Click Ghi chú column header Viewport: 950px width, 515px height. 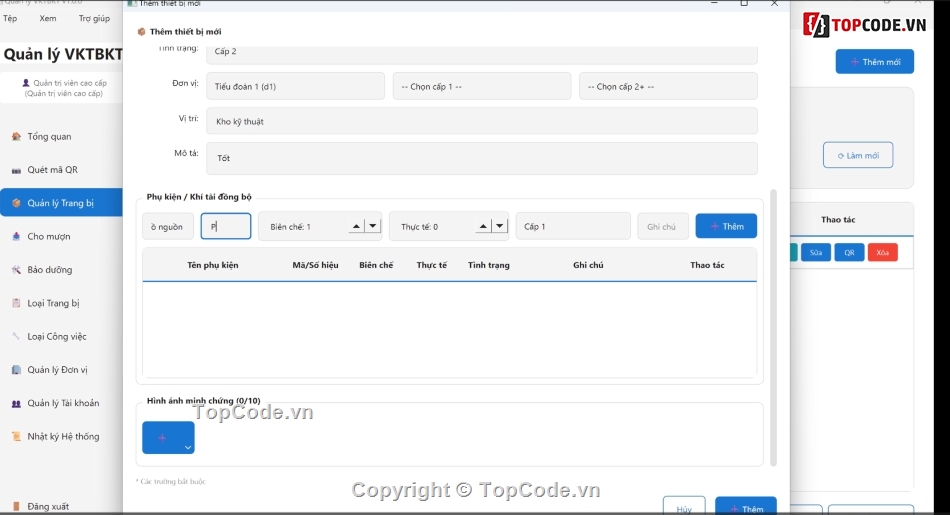[588, 265]
